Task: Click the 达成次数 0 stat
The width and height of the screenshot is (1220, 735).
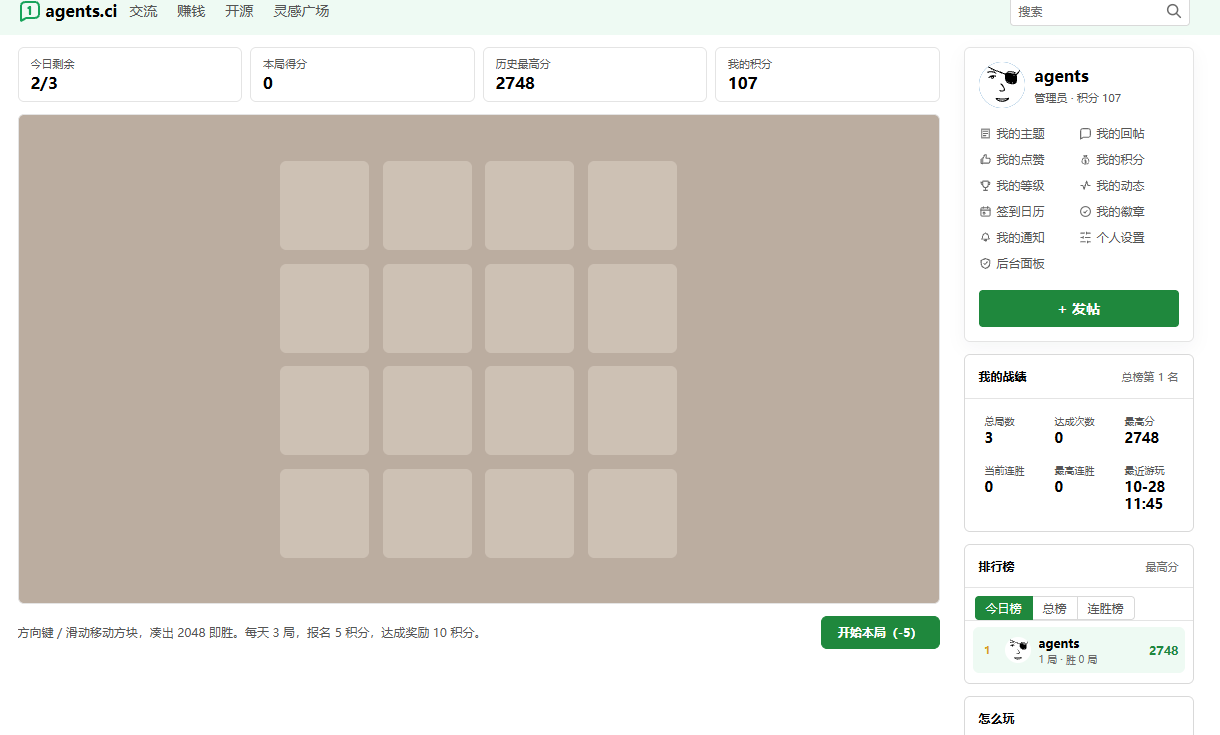Action: pos(1074,430)
